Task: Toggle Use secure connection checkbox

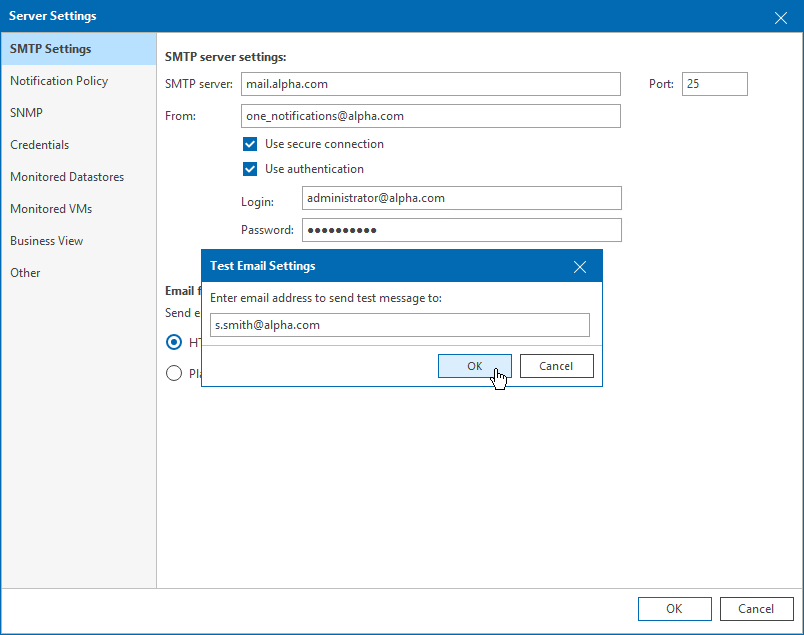Action: [251, 144]
